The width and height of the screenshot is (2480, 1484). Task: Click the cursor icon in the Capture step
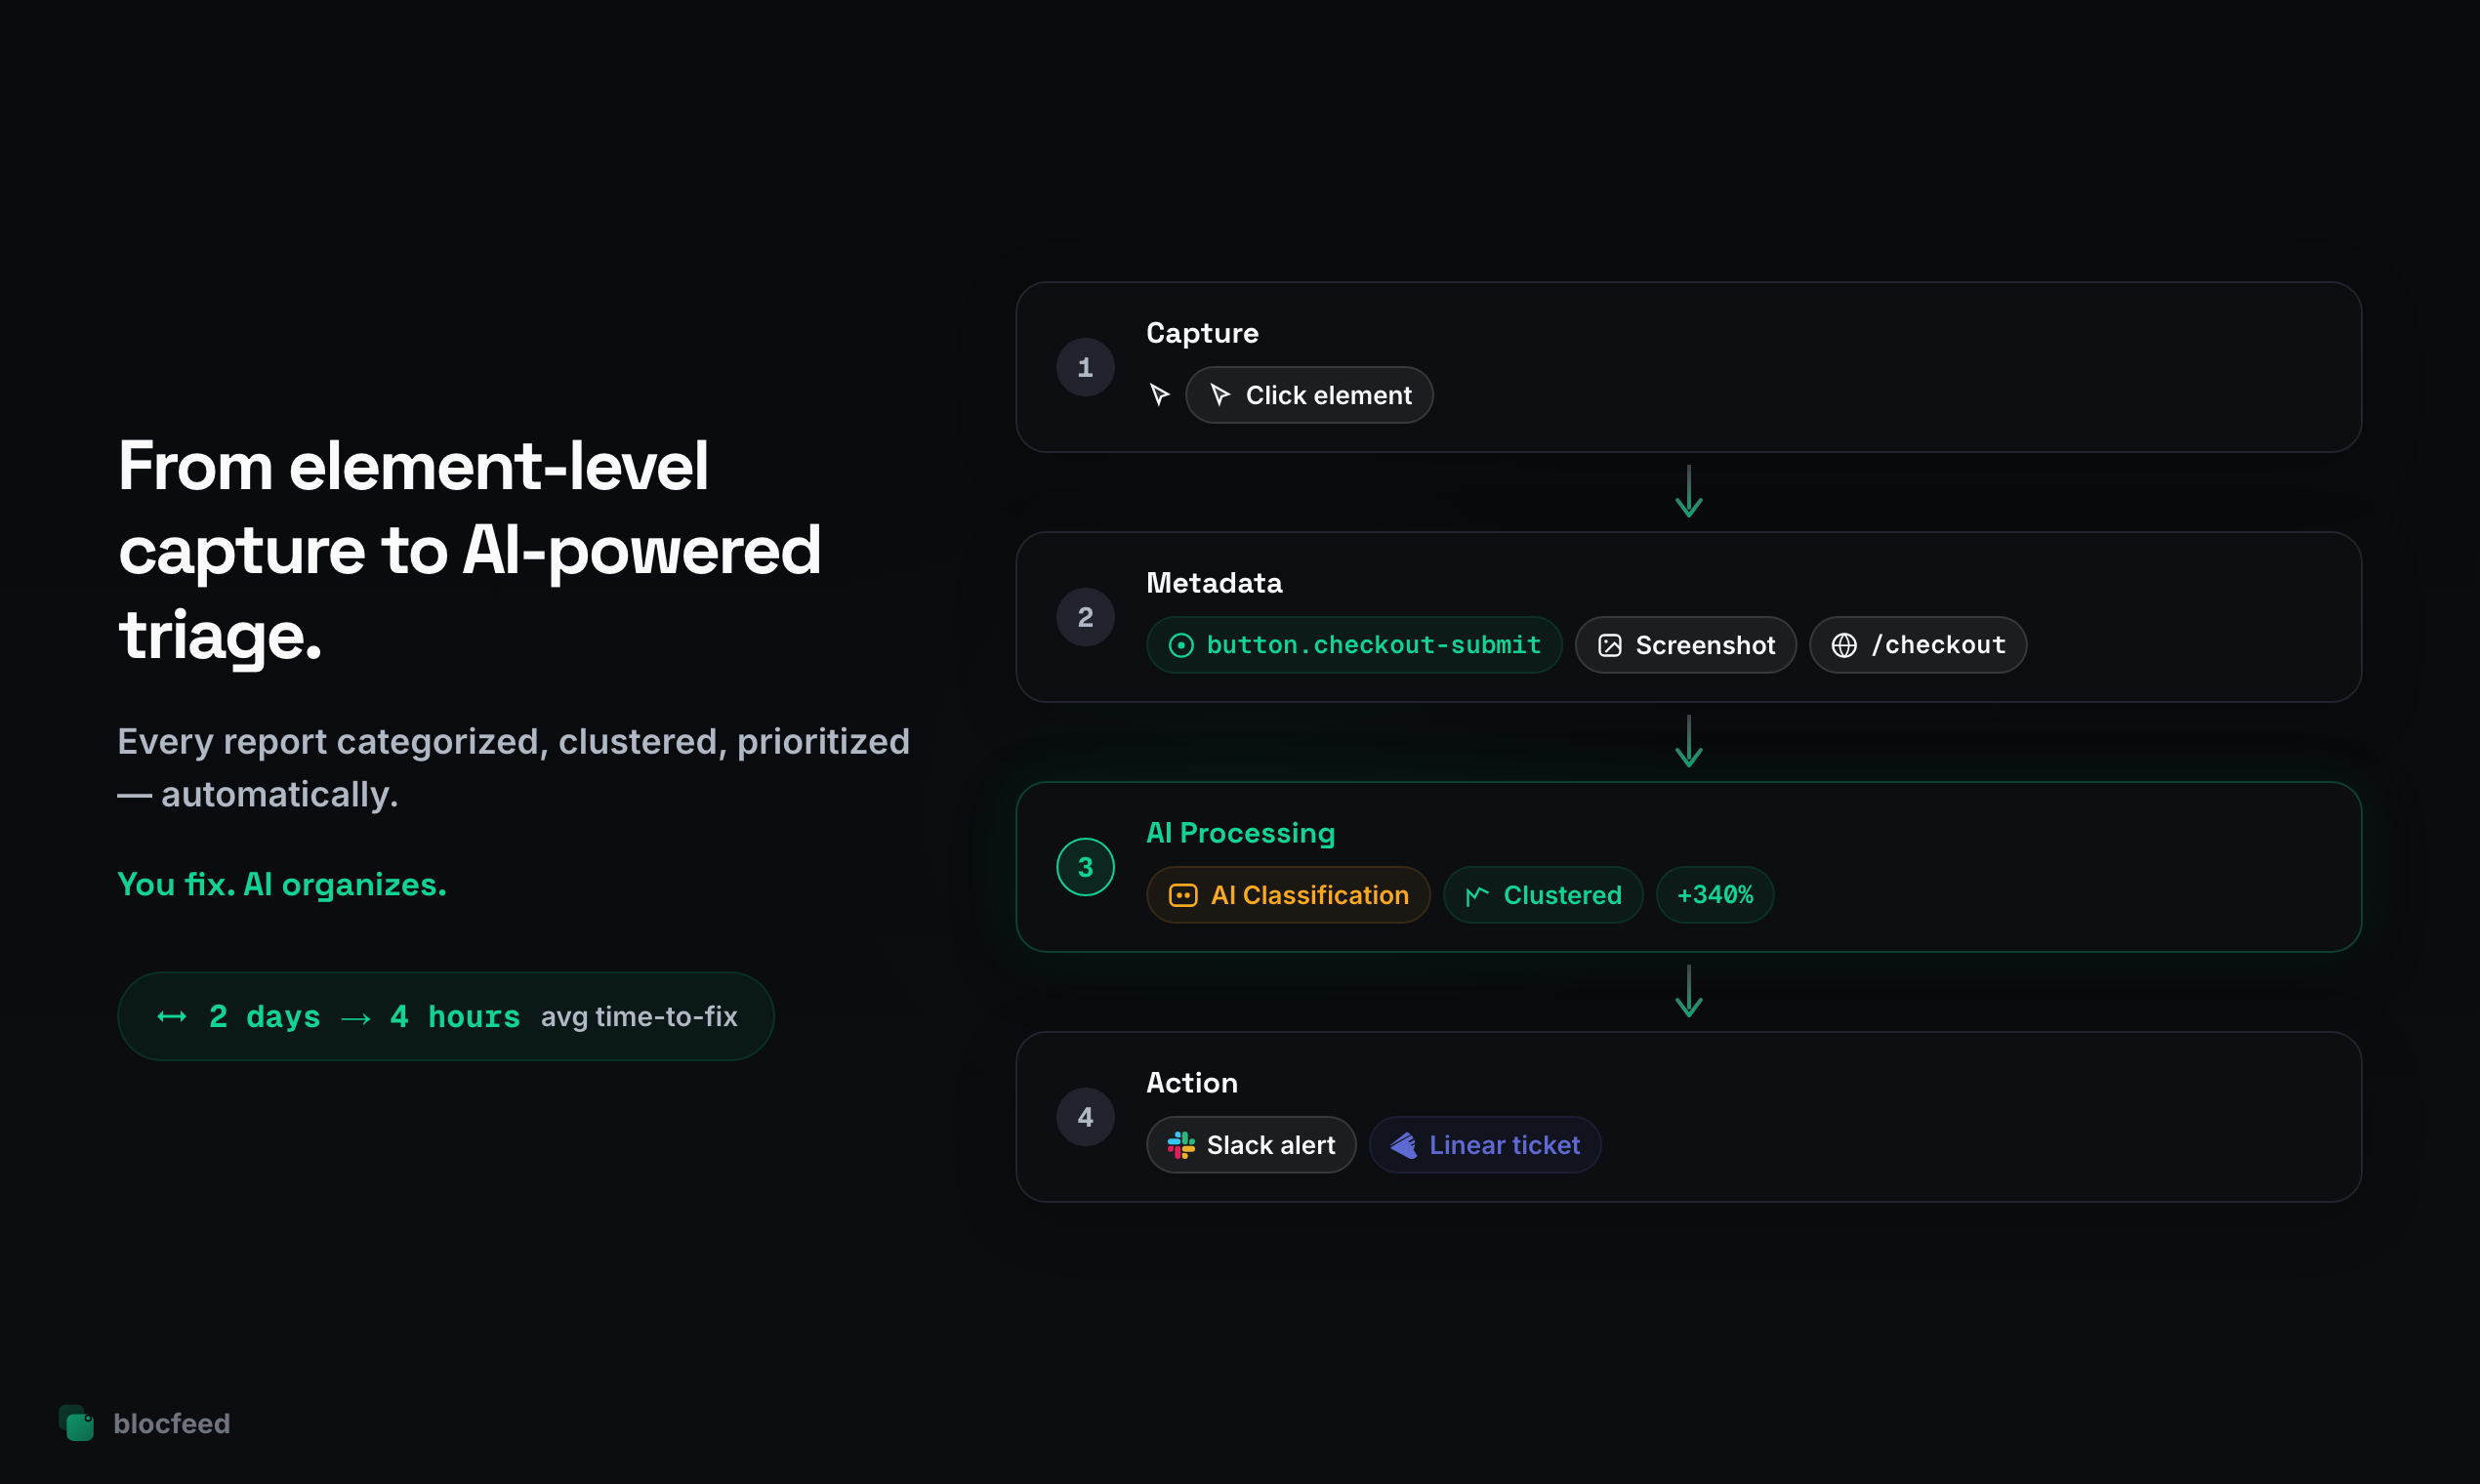pos(1160,394)
